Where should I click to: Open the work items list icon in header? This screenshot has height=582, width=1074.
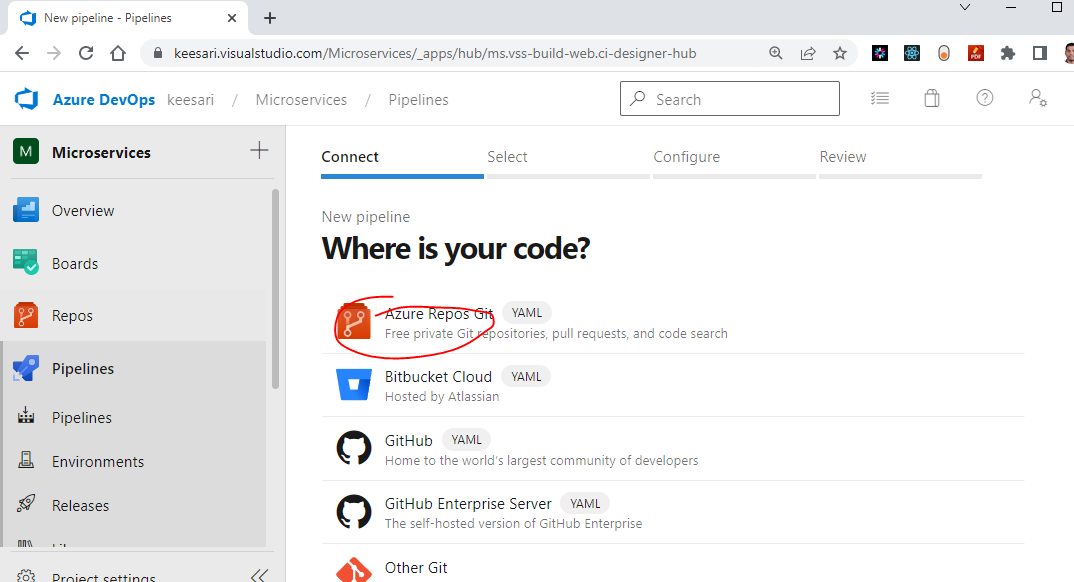coord(879,99)
